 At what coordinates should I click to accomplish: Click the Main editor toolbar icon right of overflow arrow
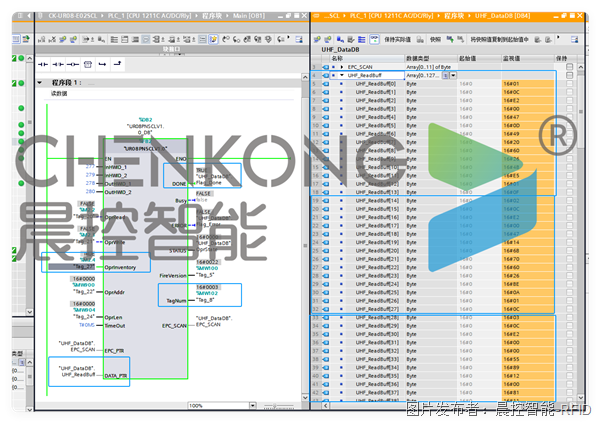299,39
